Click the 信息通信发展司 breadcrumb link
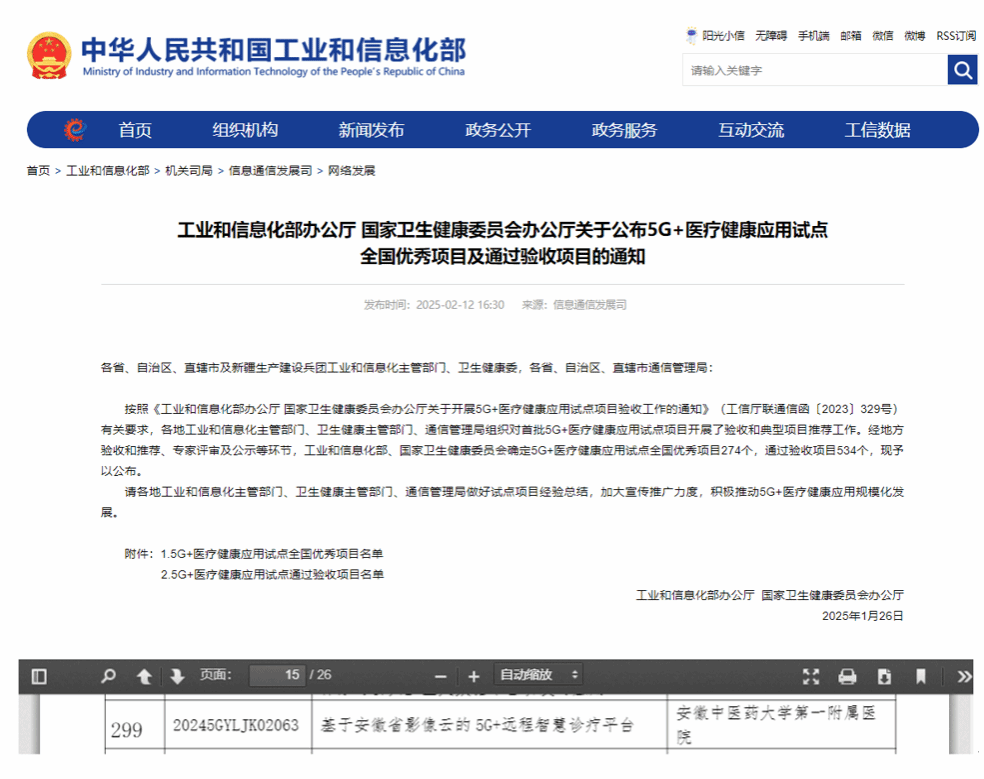Viewport: 984px width, 779px height. pyautogui.click(x=270, y=171)
